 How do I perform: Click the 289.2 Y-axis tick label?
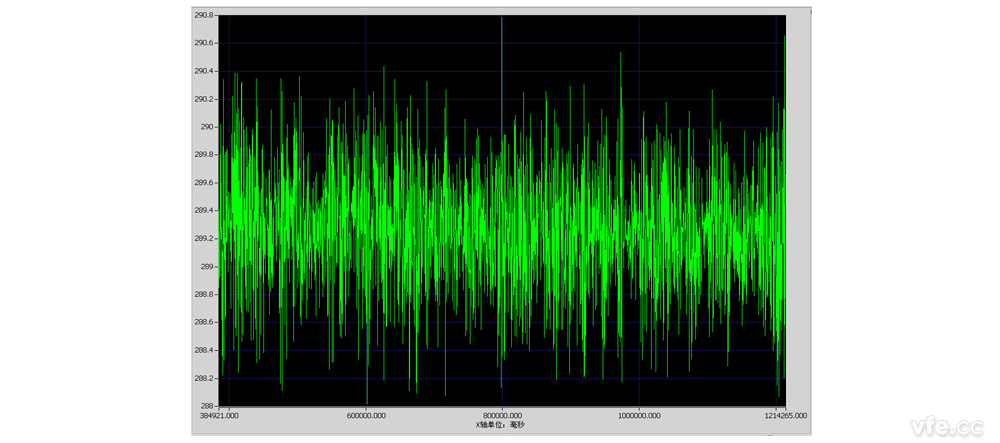point(204,239)
